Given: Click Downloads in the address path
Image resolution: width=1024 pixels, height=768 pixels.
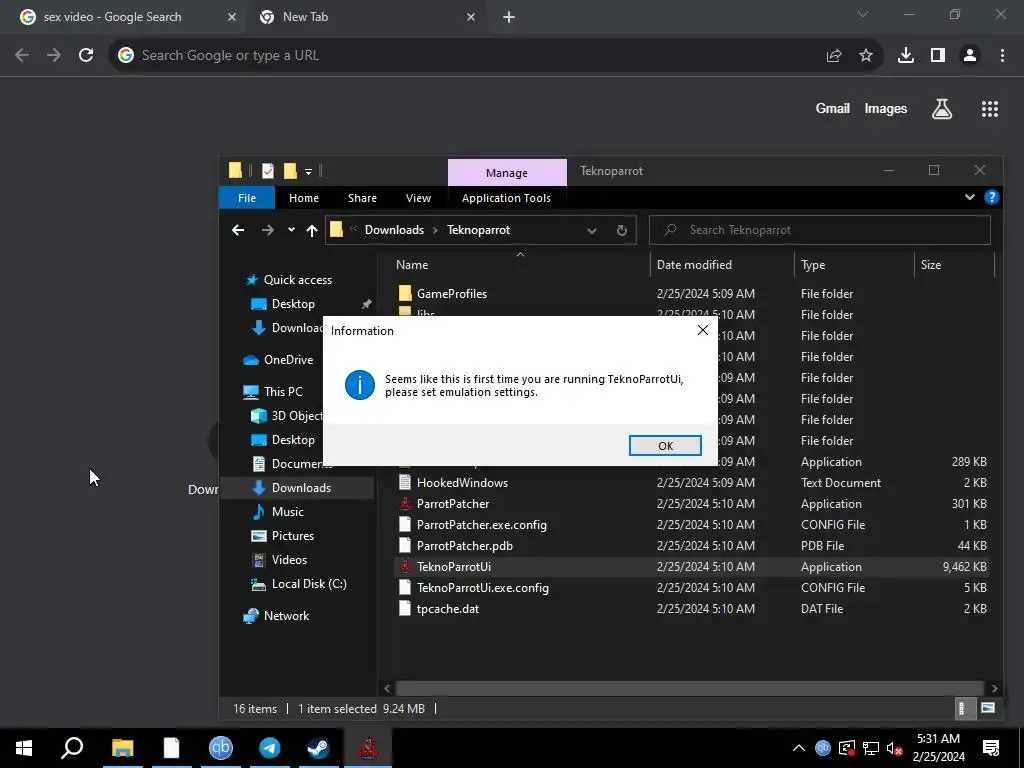Looking at the screenshot, I should (x=394, y=230).
